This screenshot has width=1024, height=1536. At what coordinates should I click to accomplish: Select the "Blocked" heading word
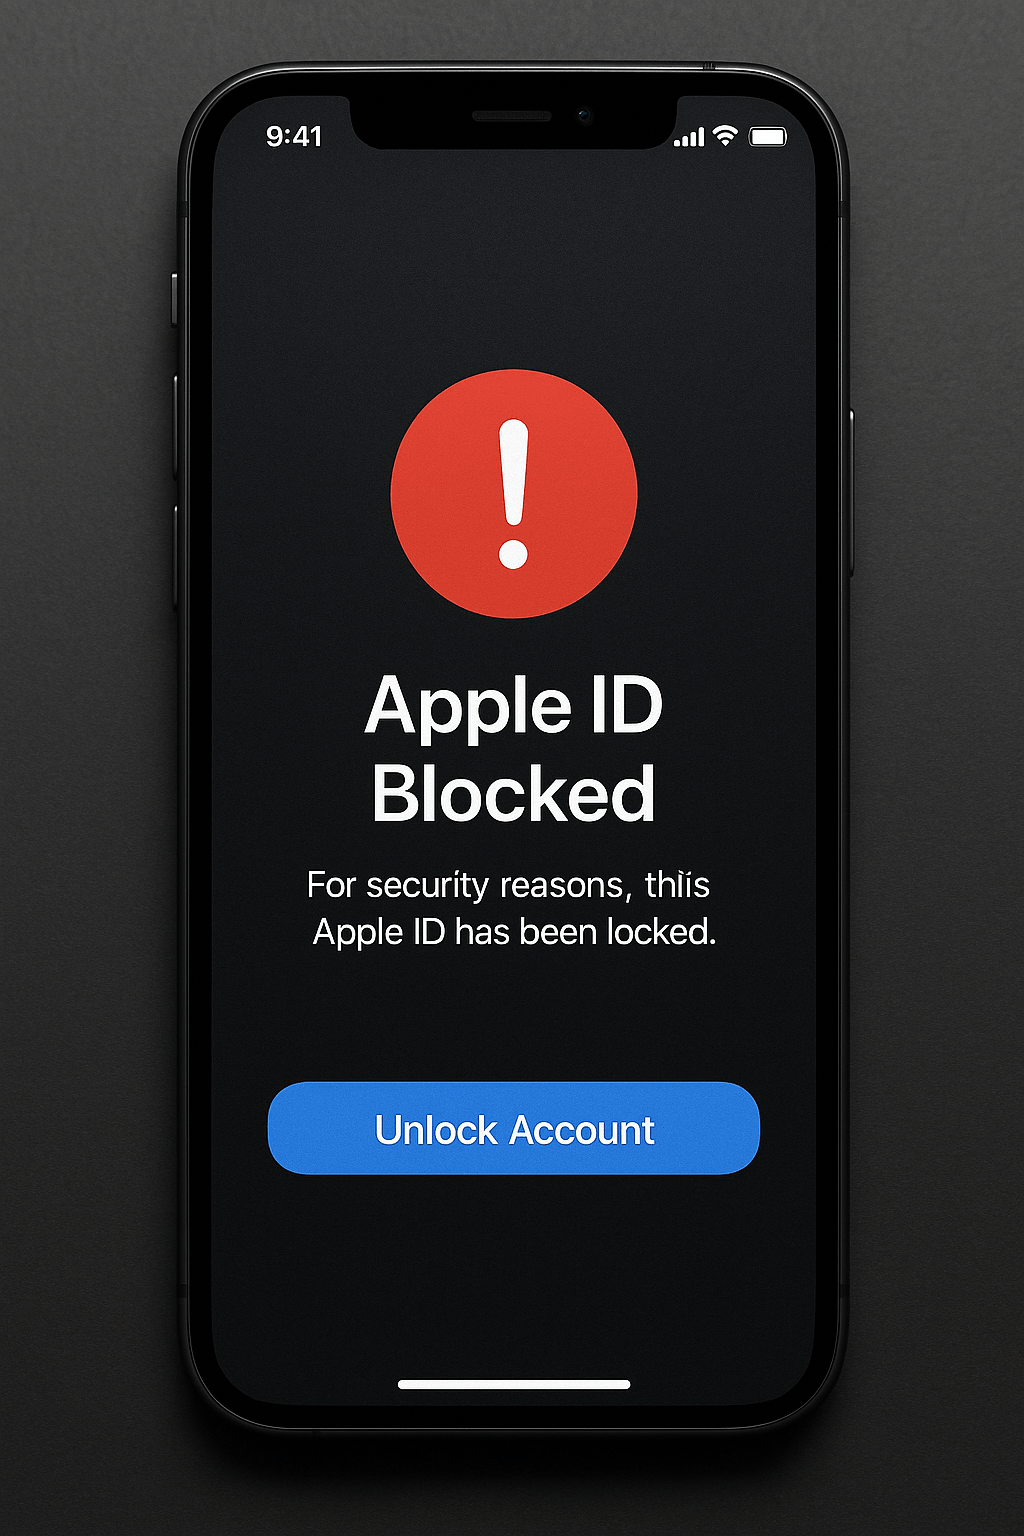tap(514, 794)
